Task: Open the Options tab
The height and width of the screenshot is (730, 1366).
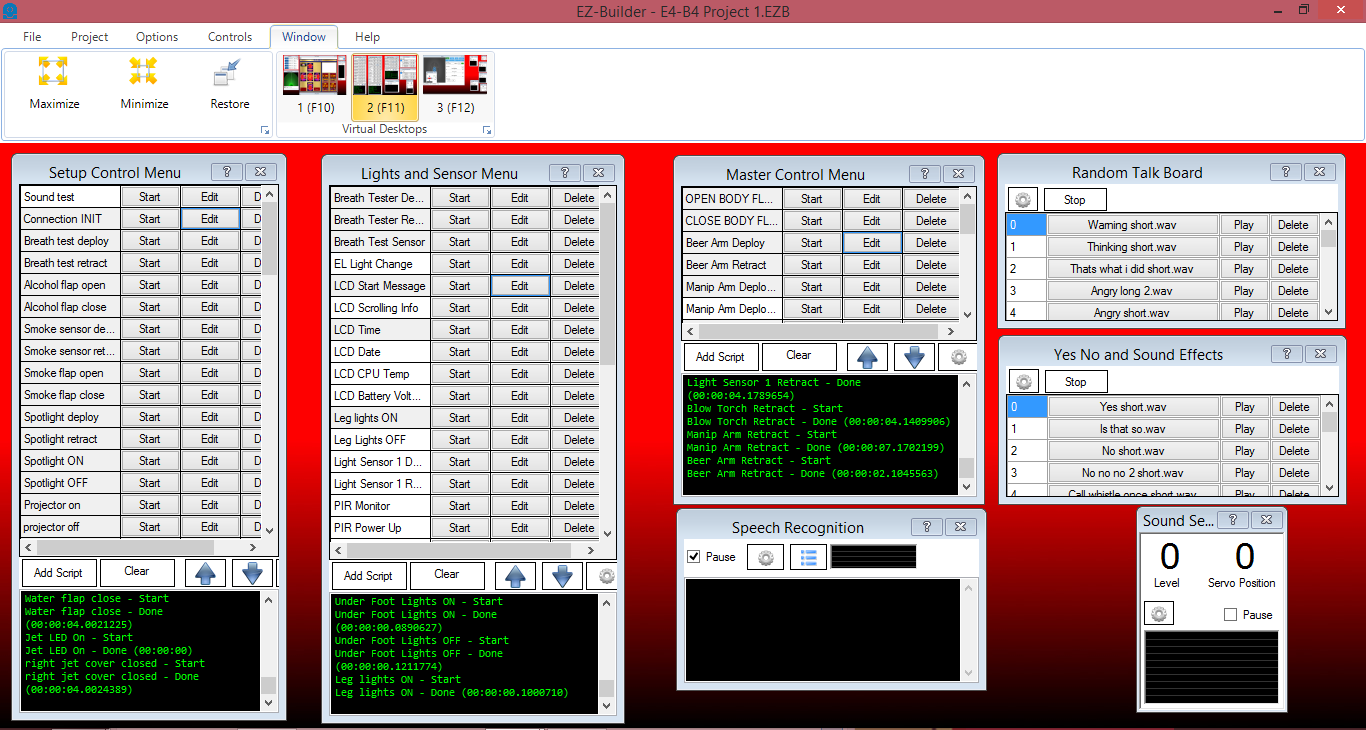Action: pos(157,37)
